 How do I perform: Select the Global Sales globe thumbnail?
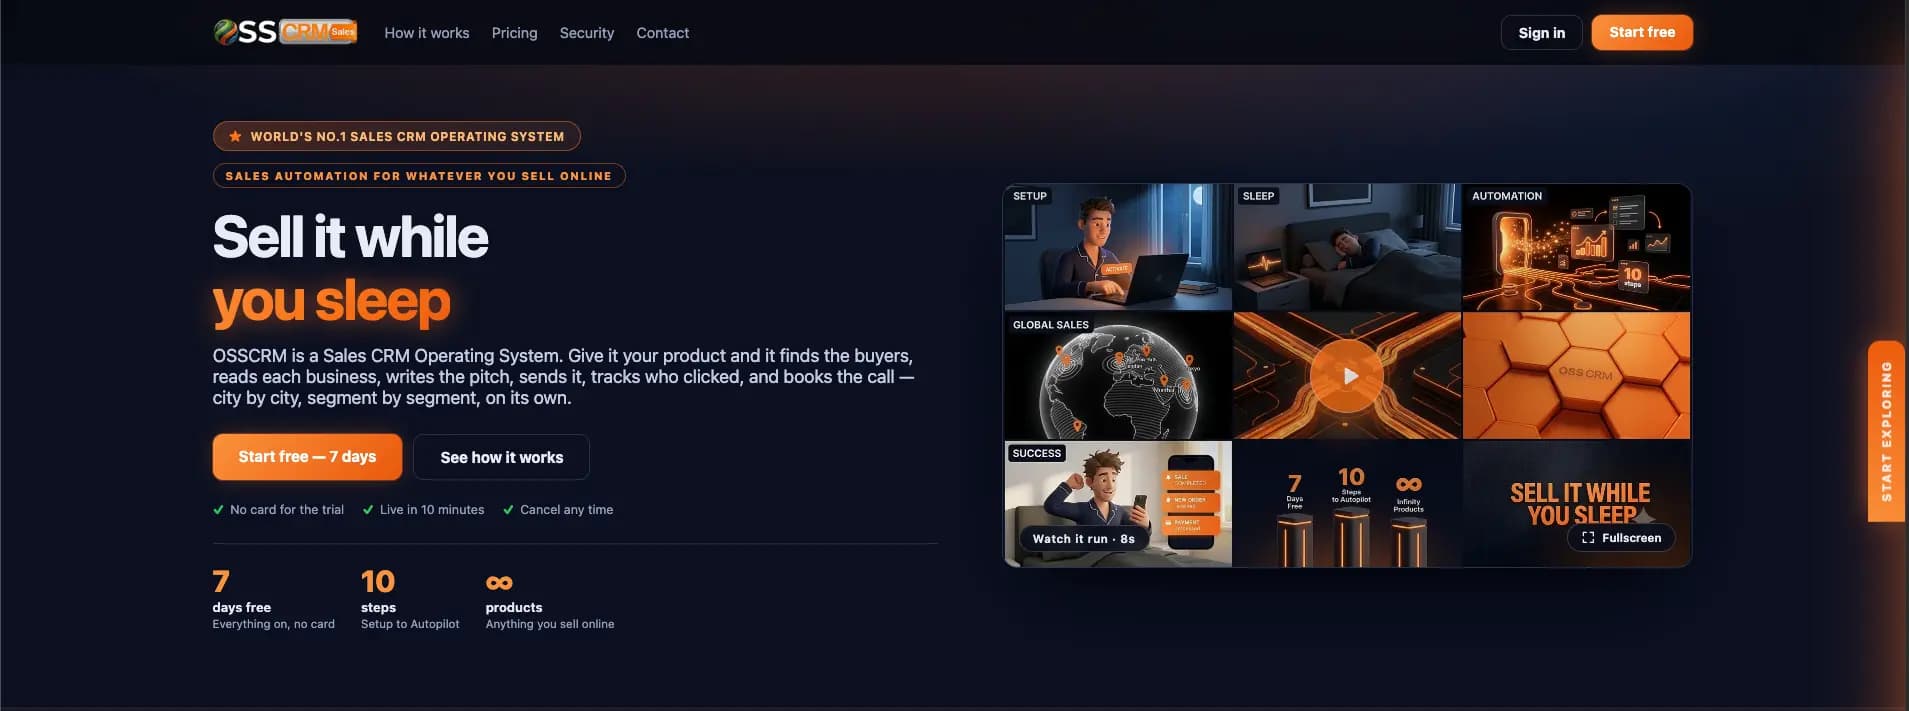[x=1118, y=376]
